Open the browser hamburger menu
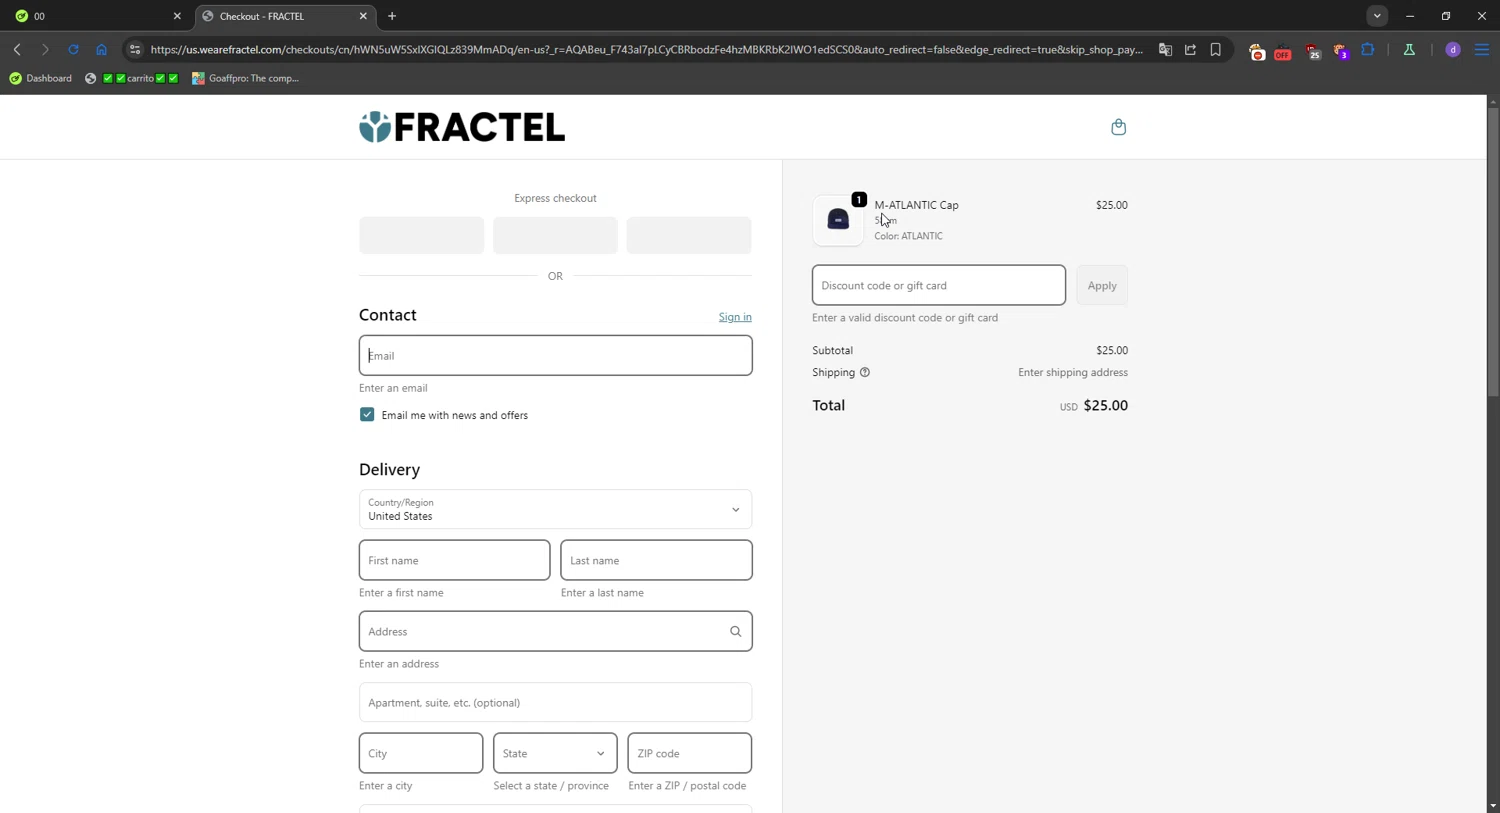Viewport: 1500px width, 813px height. pyautogui.click(x=1482, y=49)
